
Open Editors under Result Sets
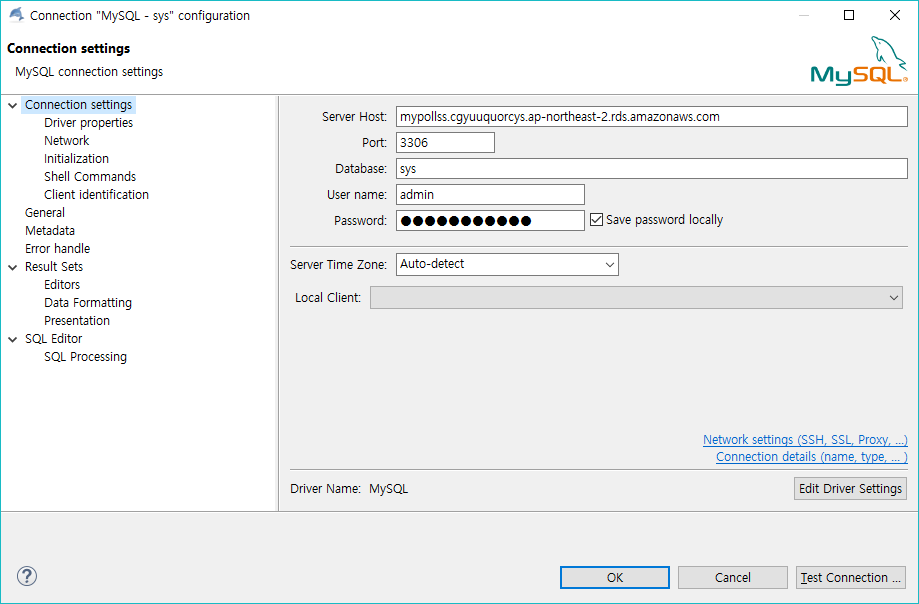pyautogui.click(x=62, y=285)
